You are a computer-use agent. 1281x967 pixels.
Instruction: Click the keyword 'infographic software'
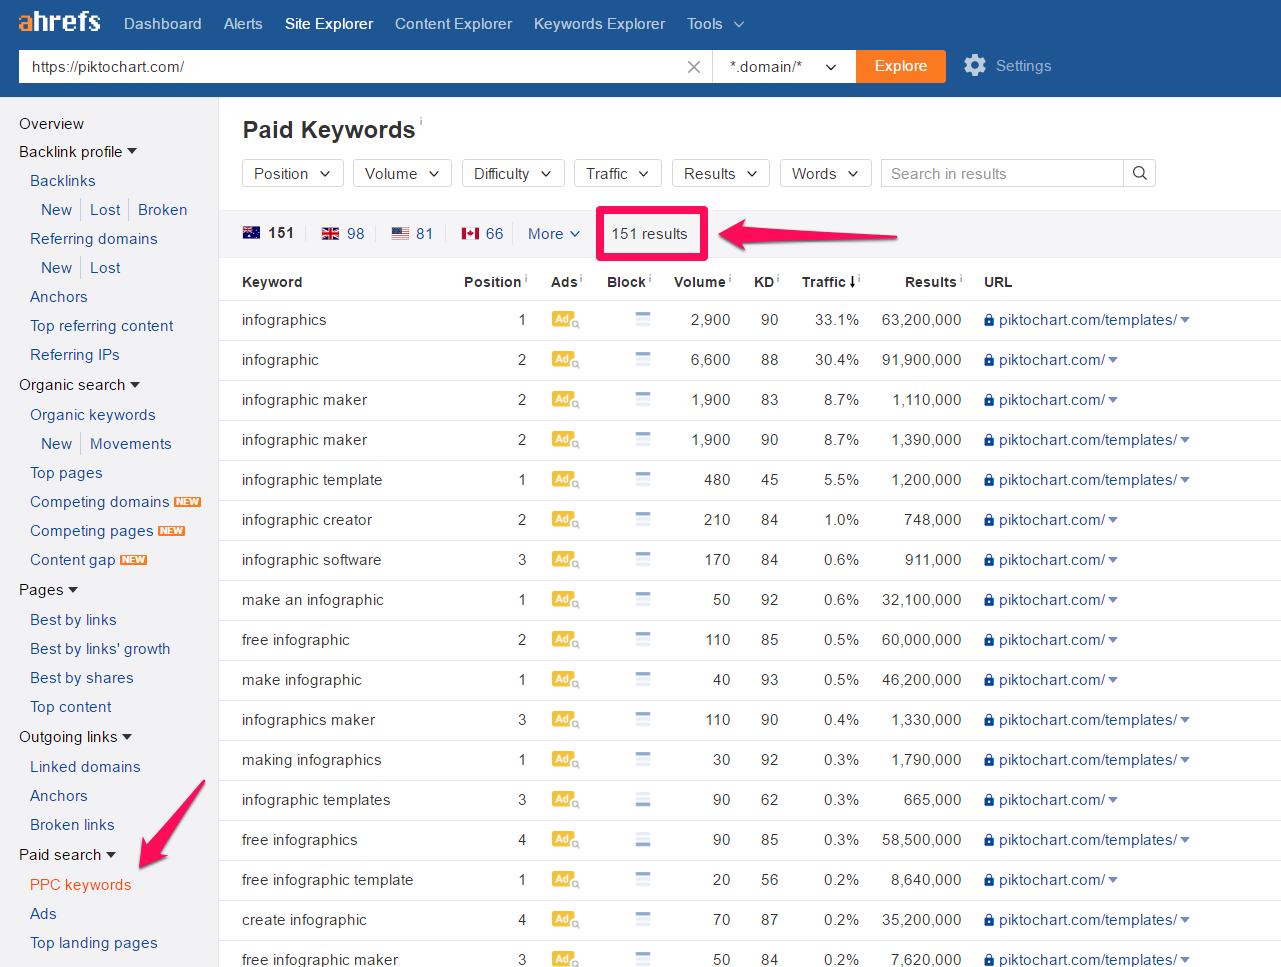click(x=311, y=560)
